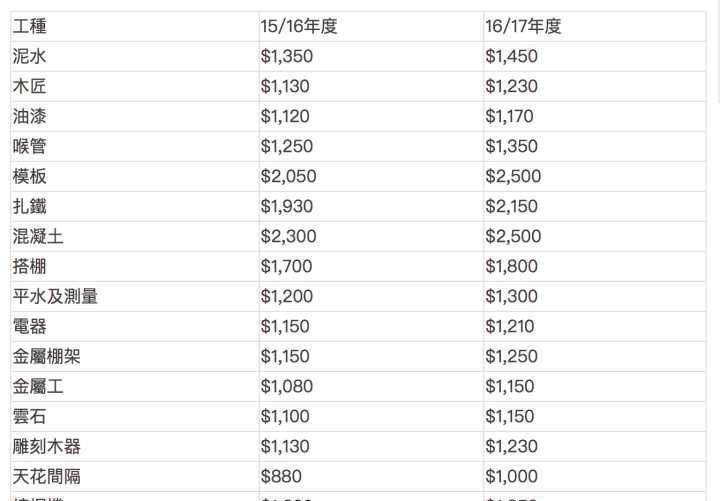This screenshot has height=501, width=720.
Task: Click the 混凝土 row label
Action: (38, 237)
